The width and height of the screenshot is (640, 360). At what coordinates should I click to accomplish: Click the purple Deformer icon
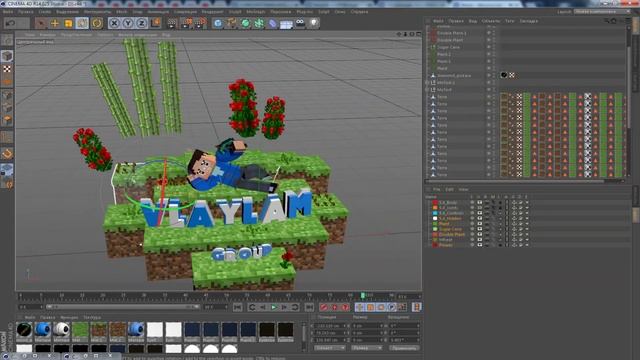(272, 23)
